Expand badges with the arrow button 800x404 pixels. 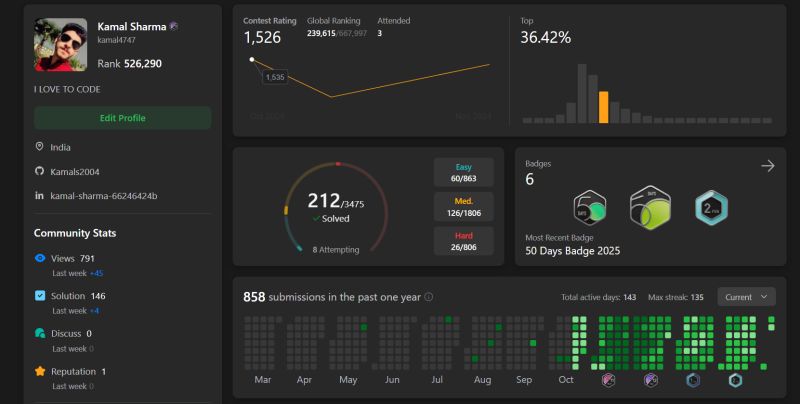(768, 166)
